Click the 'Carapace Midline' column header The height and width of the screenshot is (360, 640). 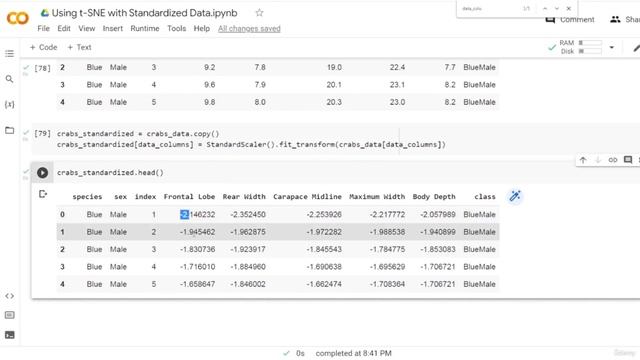[x=307, y=197]
